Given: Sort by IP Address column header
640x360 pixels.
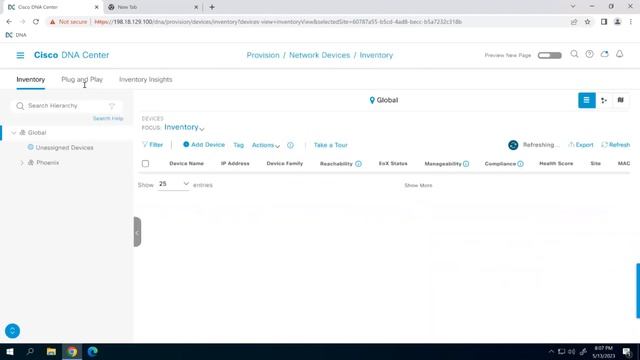Looking at the screenshot, I should pos(235,164).
